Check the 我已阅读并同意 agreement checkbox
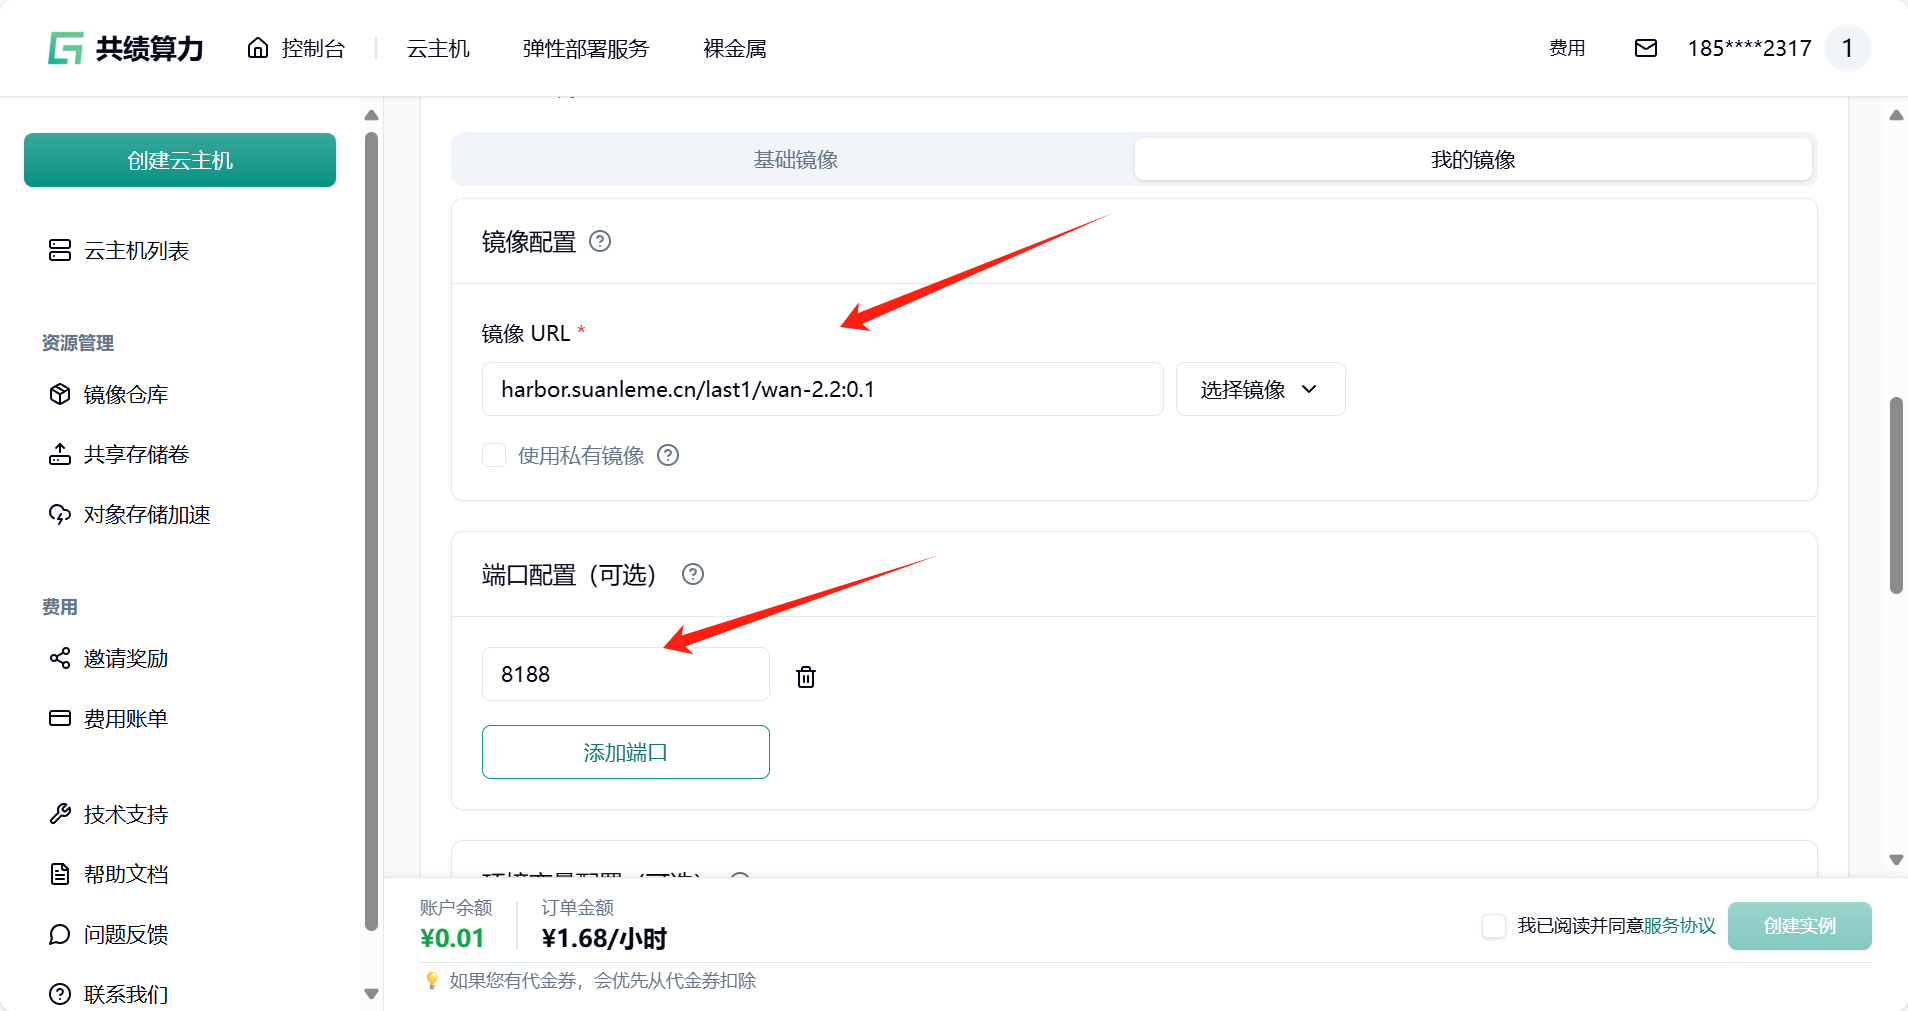The height and width of the screenshot is (1011, 1908). pos(1494,926)
